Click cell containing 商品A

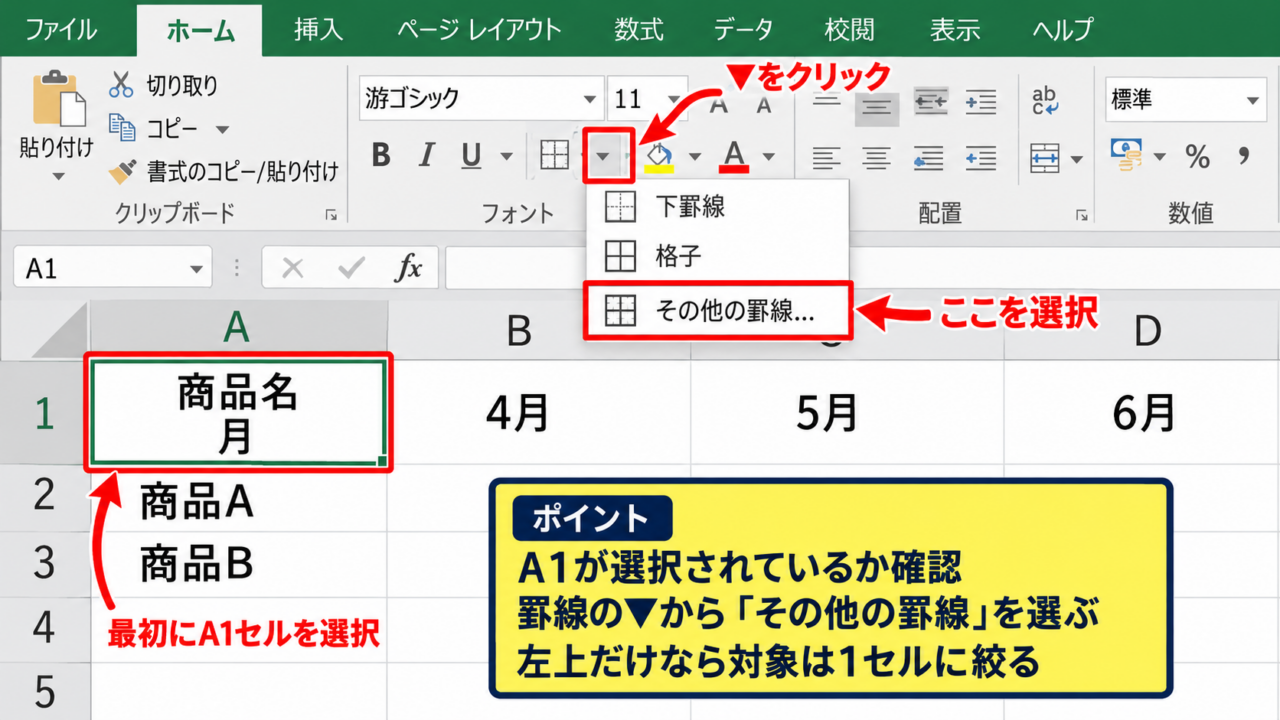(x=238, y=500)
